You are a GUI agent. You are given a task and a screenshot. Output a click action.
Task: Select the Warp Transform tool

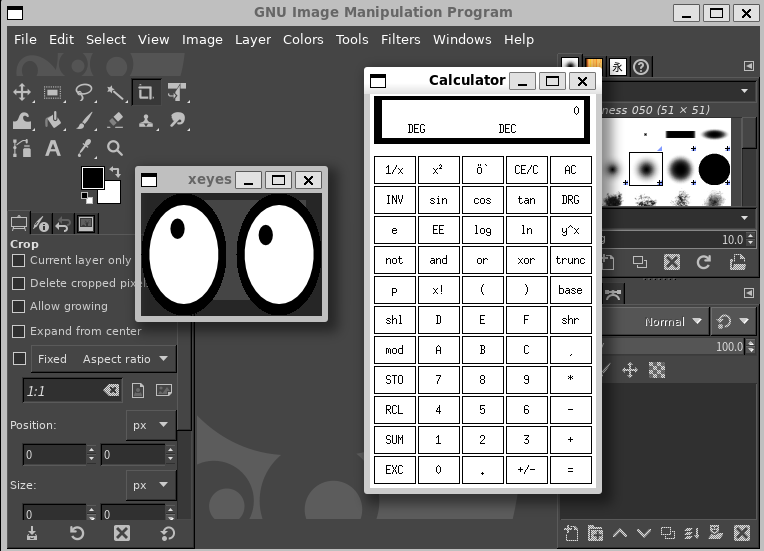point(22,120)
